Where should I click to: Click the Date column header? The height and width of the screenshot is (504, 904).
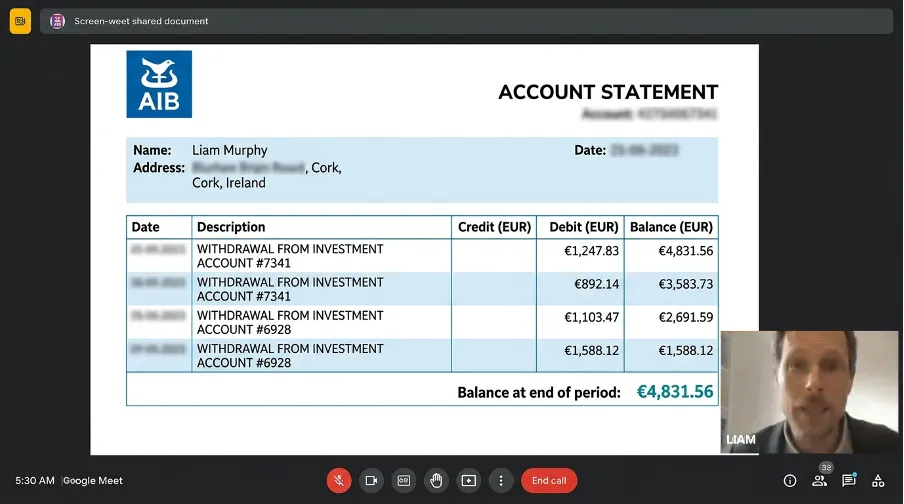tap(145, 227)
